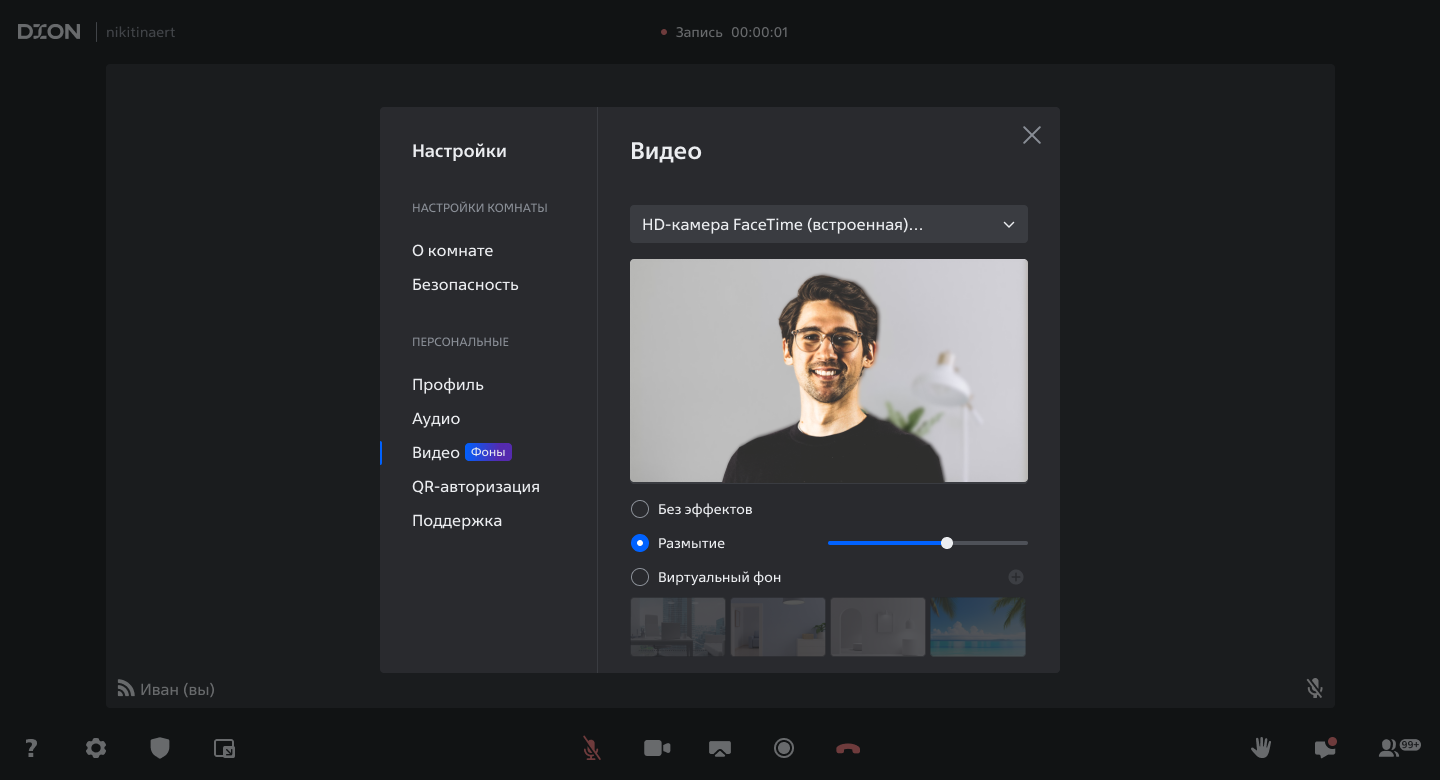Image resolution: width=1440 pixels, height=780 pixels.
Task: Click the room name nikitinaert
Action: (141, 32)
